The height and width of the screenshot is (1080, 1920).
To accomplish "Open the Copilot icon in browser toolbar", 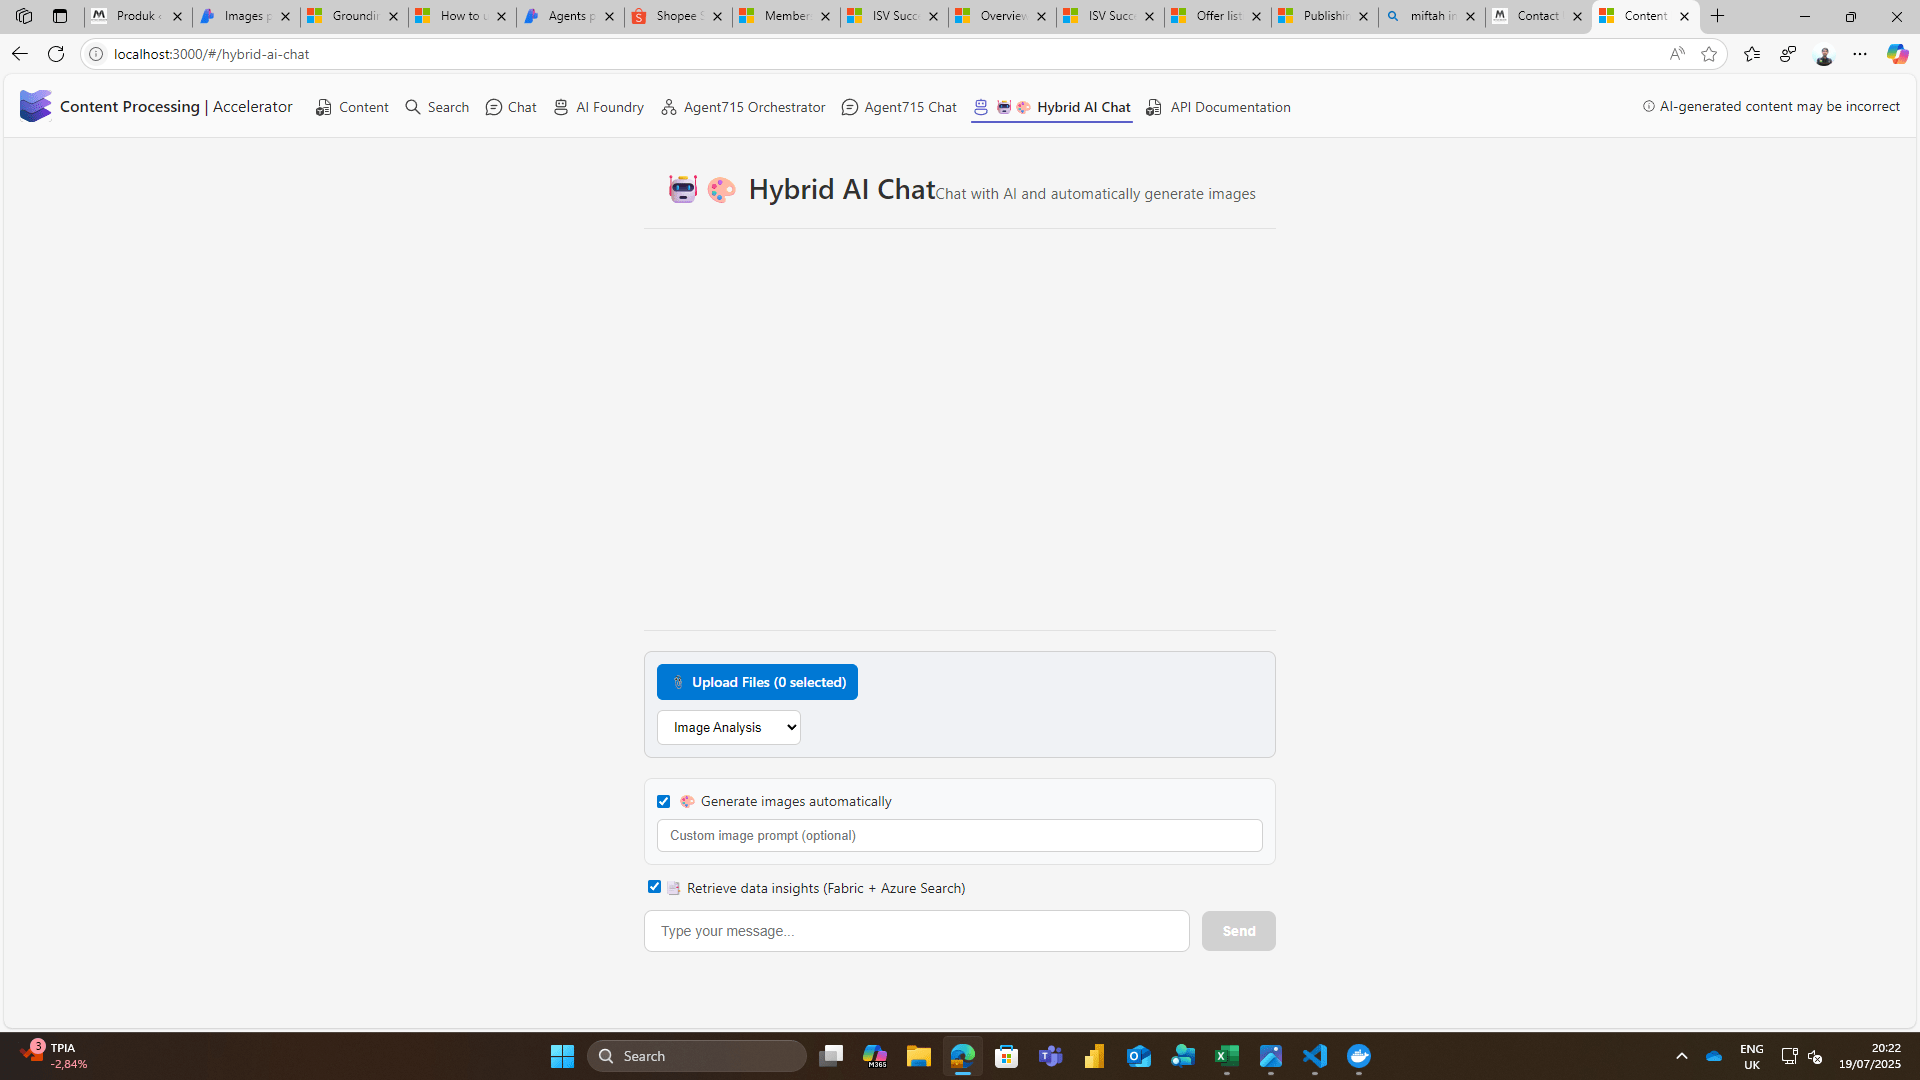I will tap(1896, 54).
